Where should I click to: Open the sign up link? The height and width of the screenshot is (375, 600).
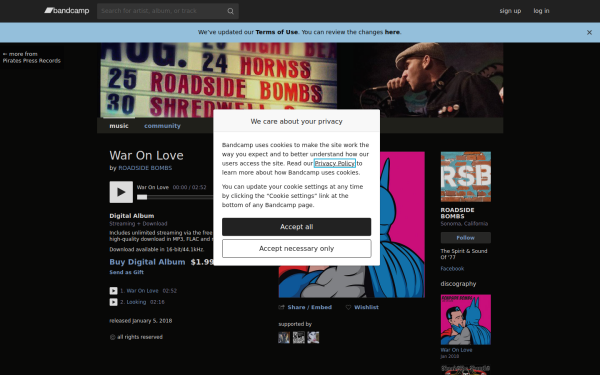coord(510,11)
